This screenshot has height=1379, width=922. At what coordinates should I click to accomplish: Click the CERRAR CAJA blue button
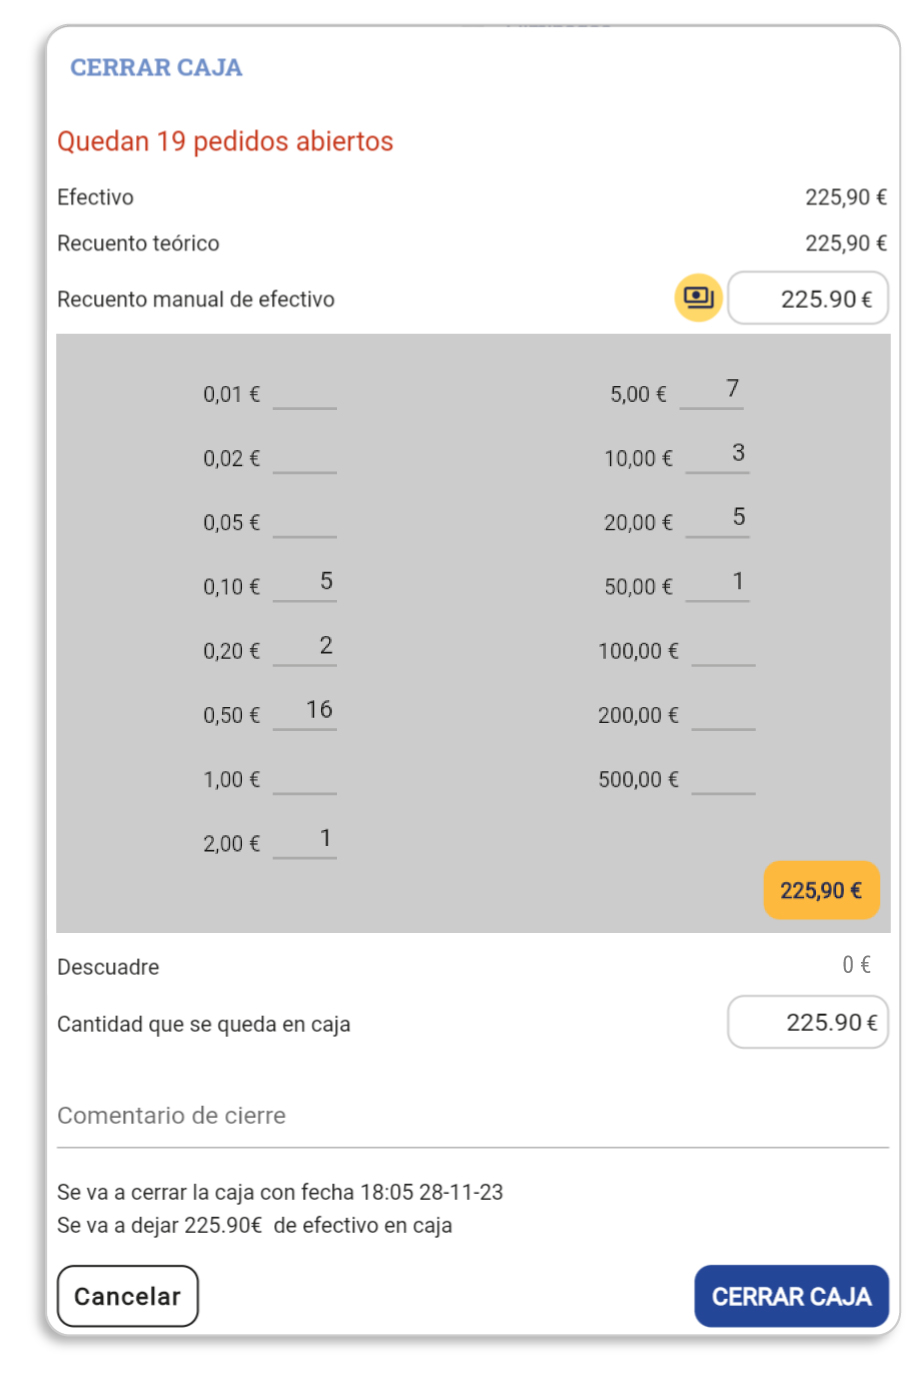pos(791,1296)
